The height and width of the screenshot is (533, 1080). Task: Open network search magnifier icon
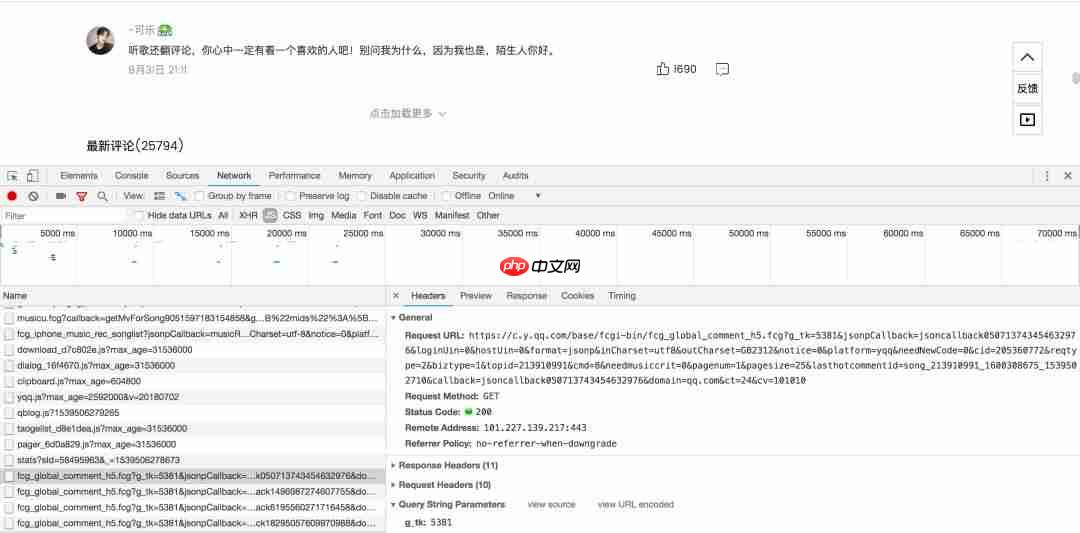(102, 196)
